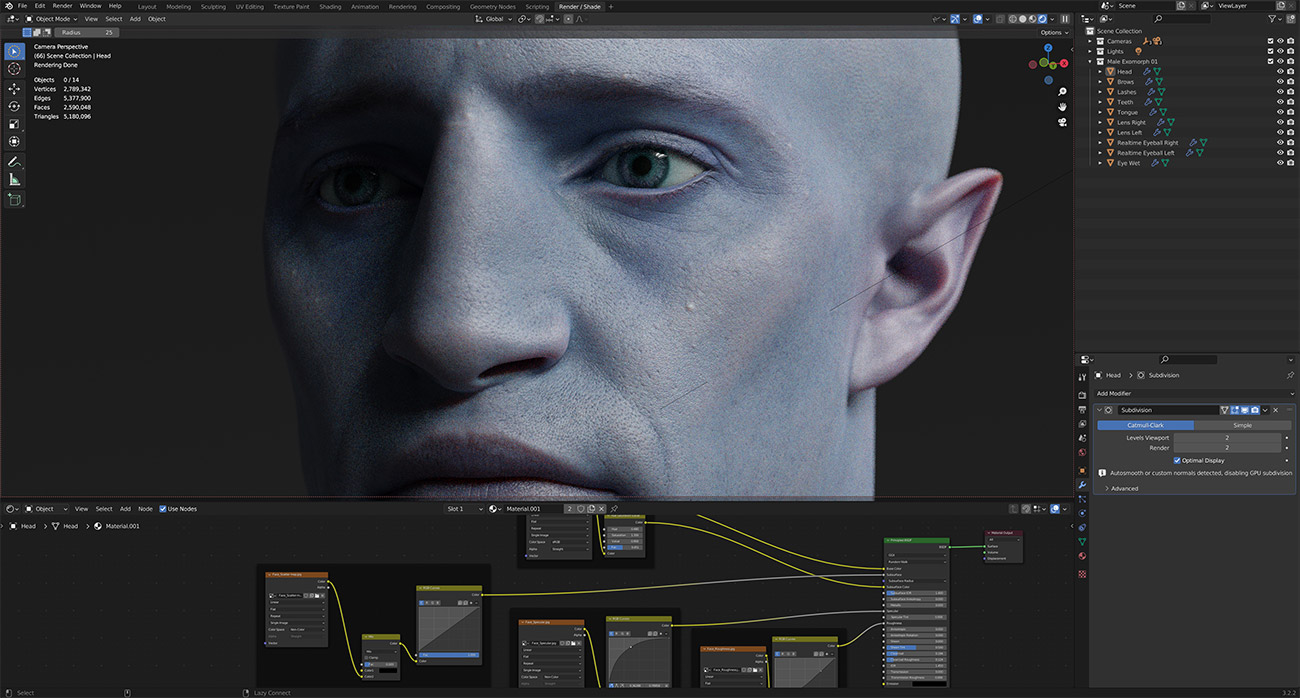Expand the Advanced subdivision section

pyautogui.click(x=1124, y=489)
